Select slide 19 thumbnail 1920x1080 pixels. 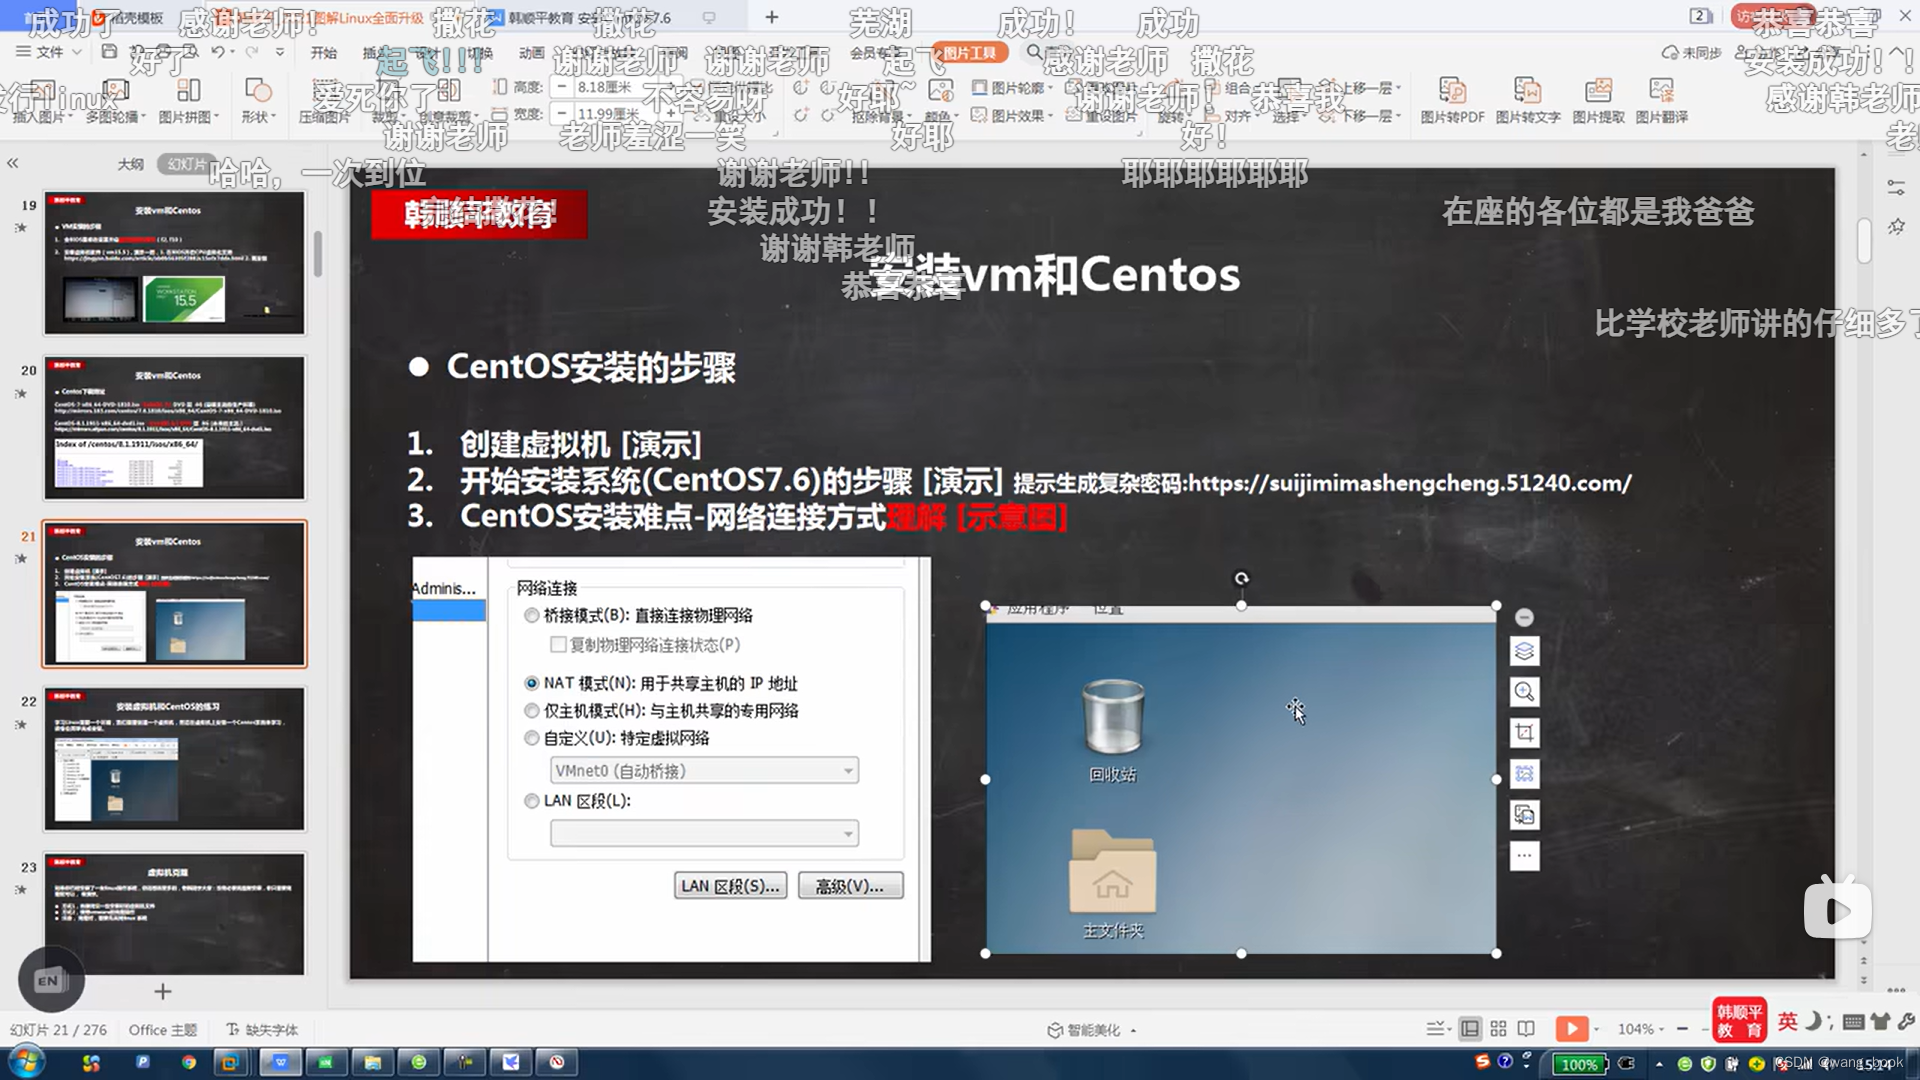pos(174,263)
